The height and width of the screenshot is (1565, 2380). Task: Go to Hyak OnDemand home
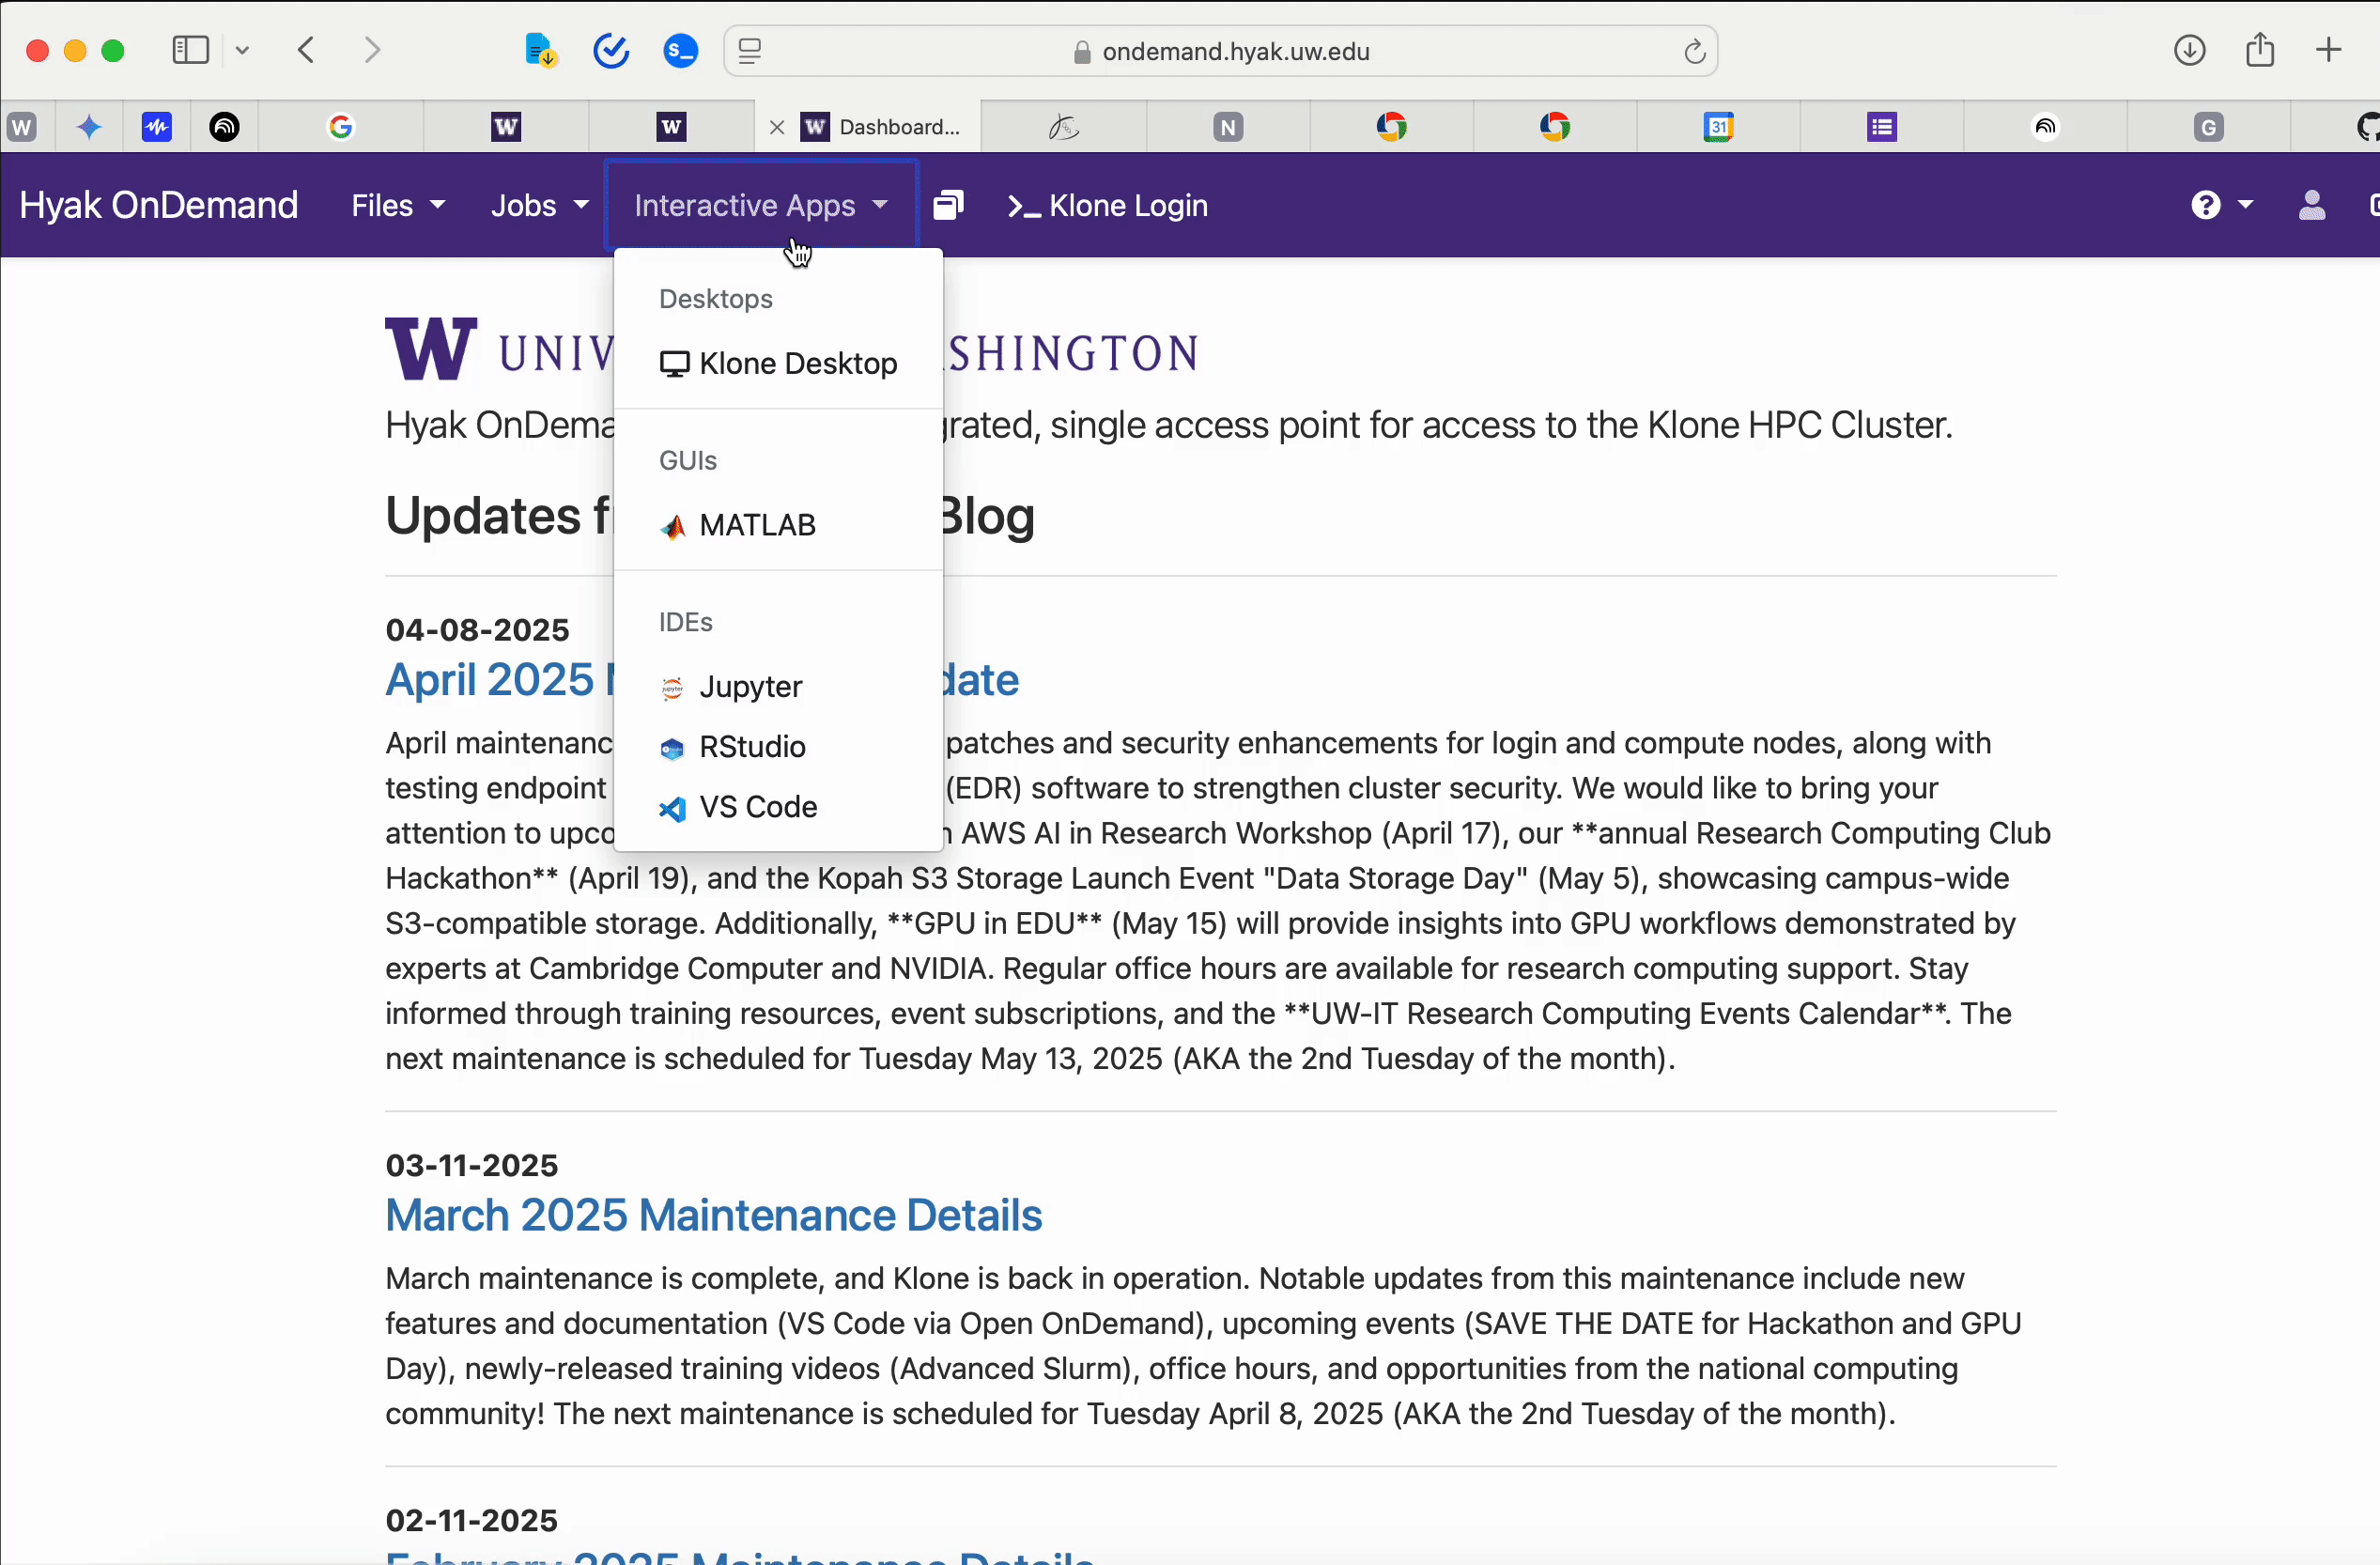tap(159, 205)
